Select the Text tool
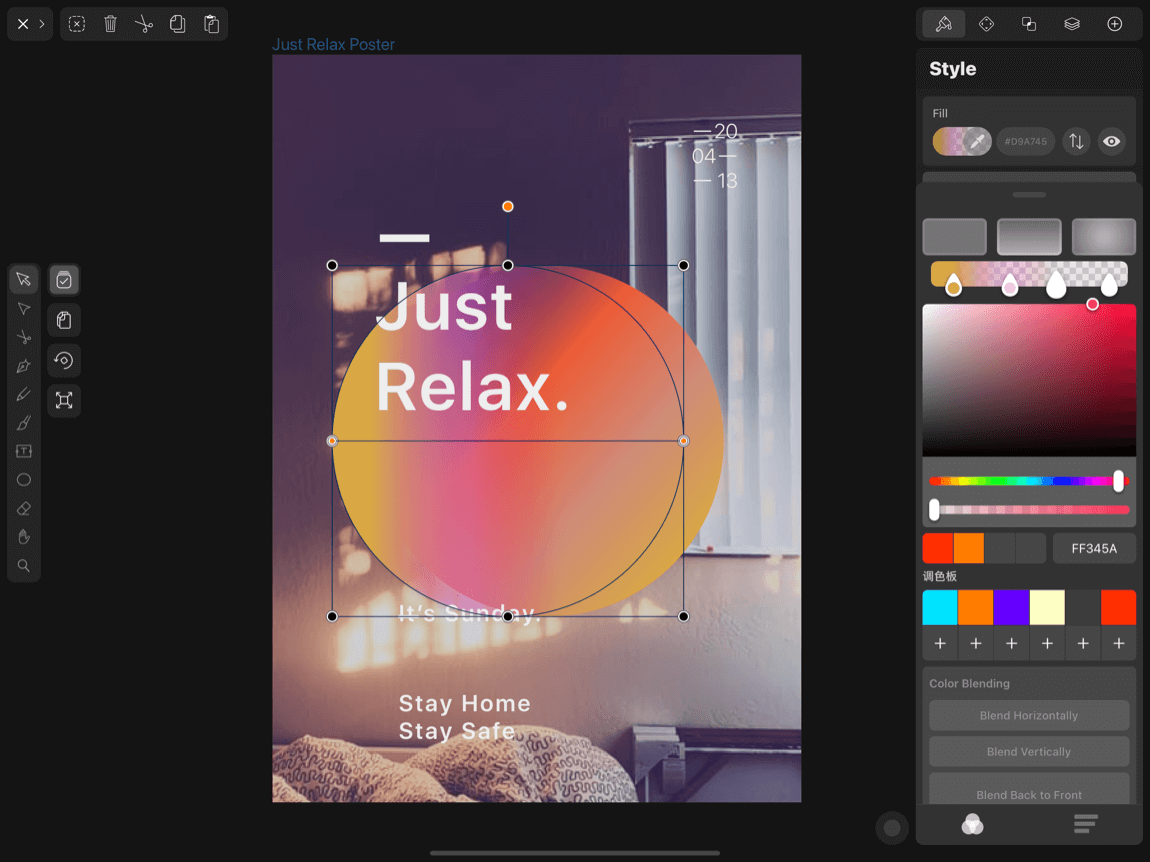The height and width of the screenshot is (862, 1150). 23,451
